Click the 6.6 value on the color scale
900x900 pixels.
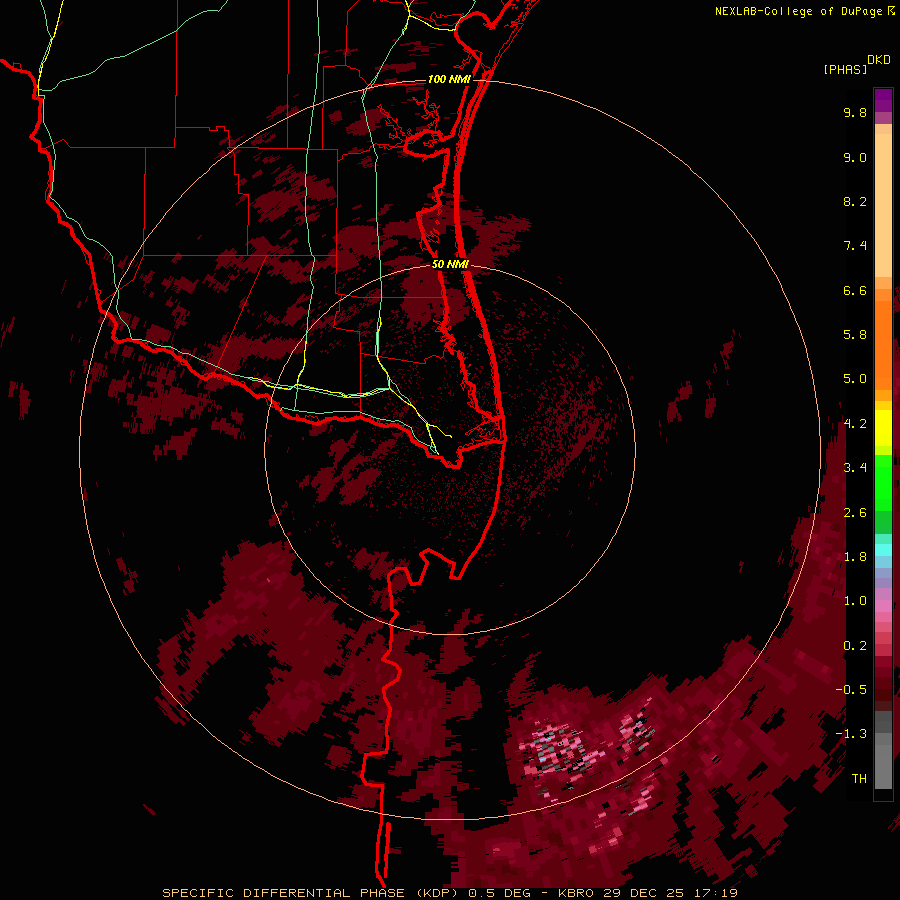pos(855,290)
